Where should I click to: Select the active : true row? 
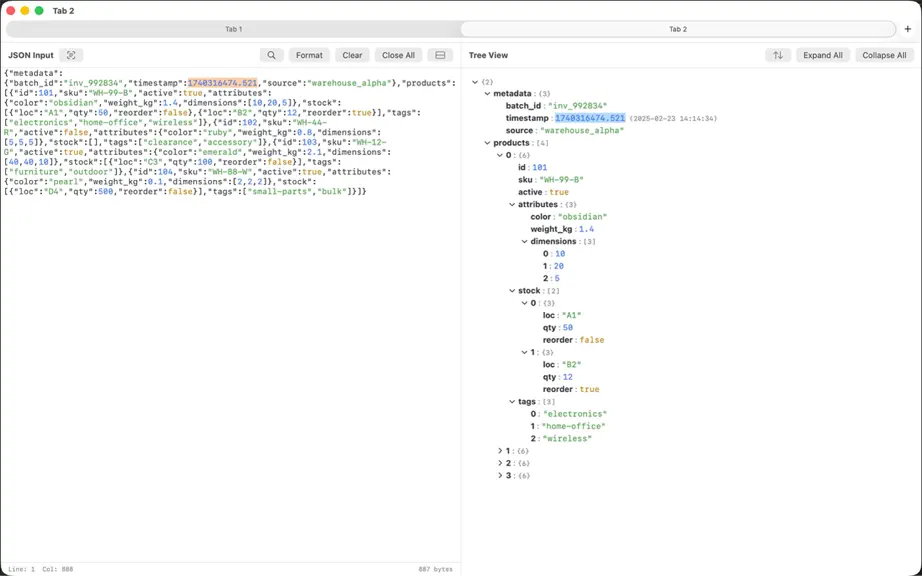543,192
